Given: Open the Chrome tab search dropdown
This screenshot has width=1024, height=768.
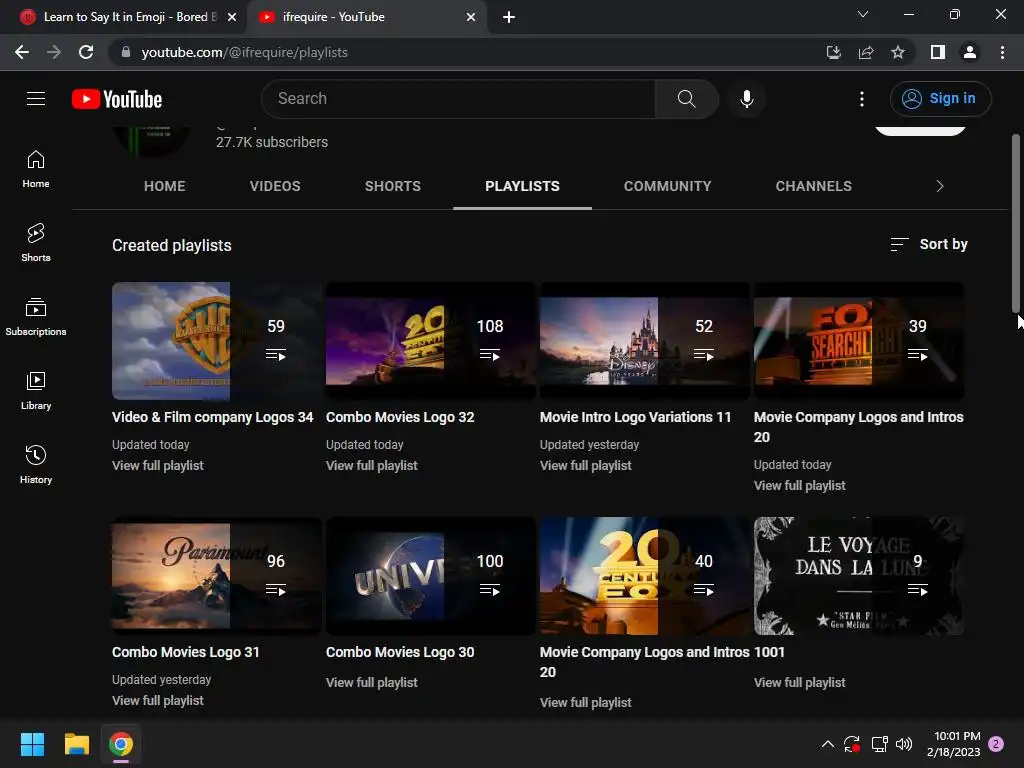Looking at the screenshot, I should click(x=863, y=14).
